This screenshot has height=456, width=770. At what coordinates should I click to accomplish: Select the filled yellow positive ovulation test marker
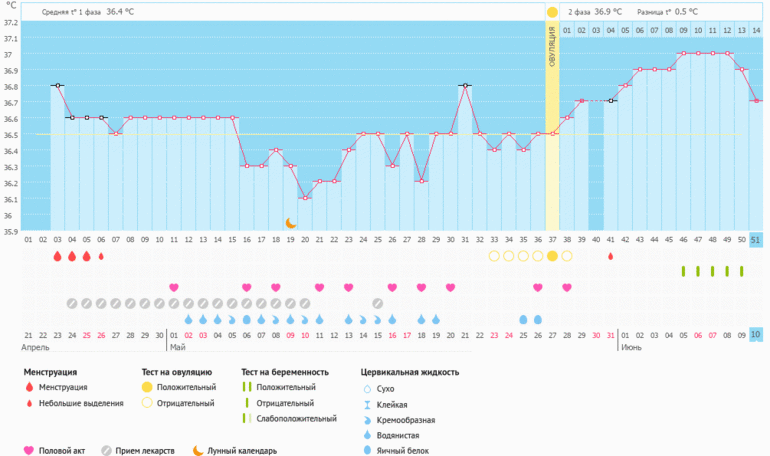coord(552,256)
